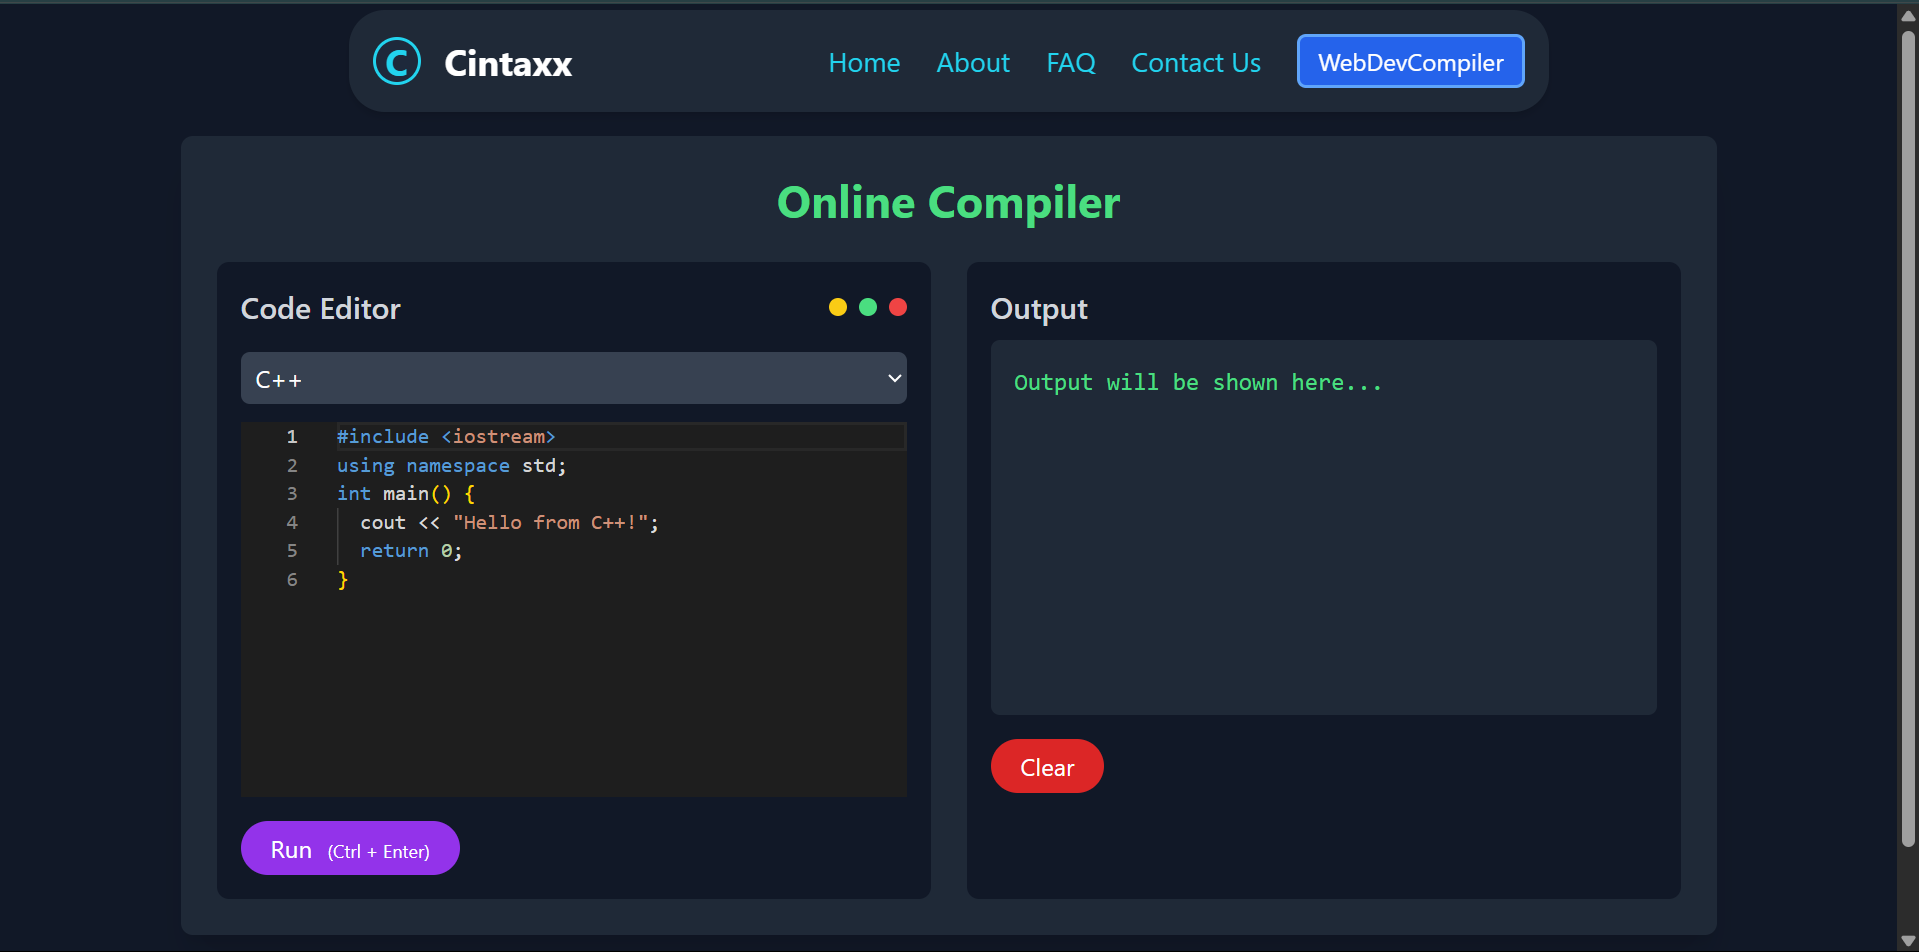Click the Cintaxx circular C logo
The width and height of the screenshot is (1919, 952).
click(397, 62)
